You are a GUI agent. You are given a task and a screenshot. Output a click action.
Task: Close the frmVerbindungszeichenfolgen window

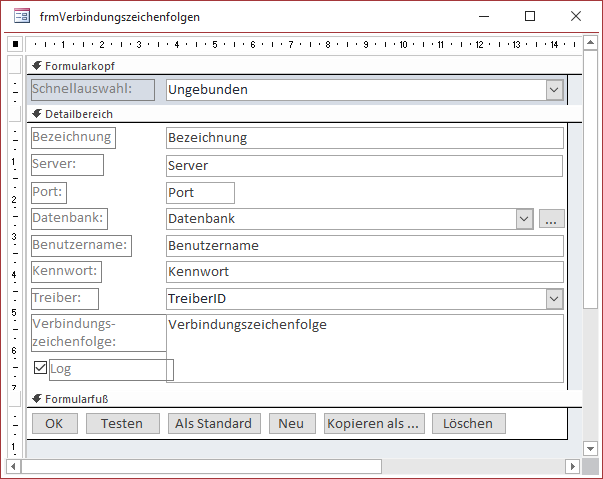click(x=576, y=16)
